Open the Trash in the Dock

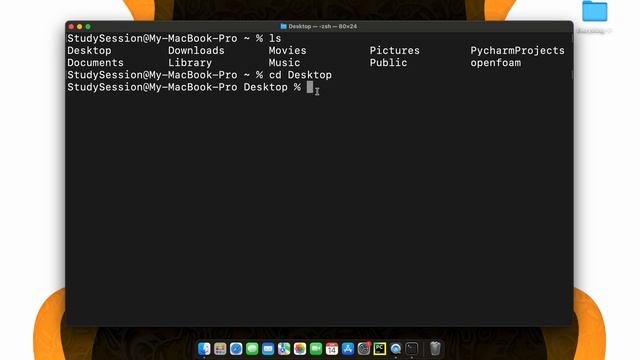tap(436, 349)
